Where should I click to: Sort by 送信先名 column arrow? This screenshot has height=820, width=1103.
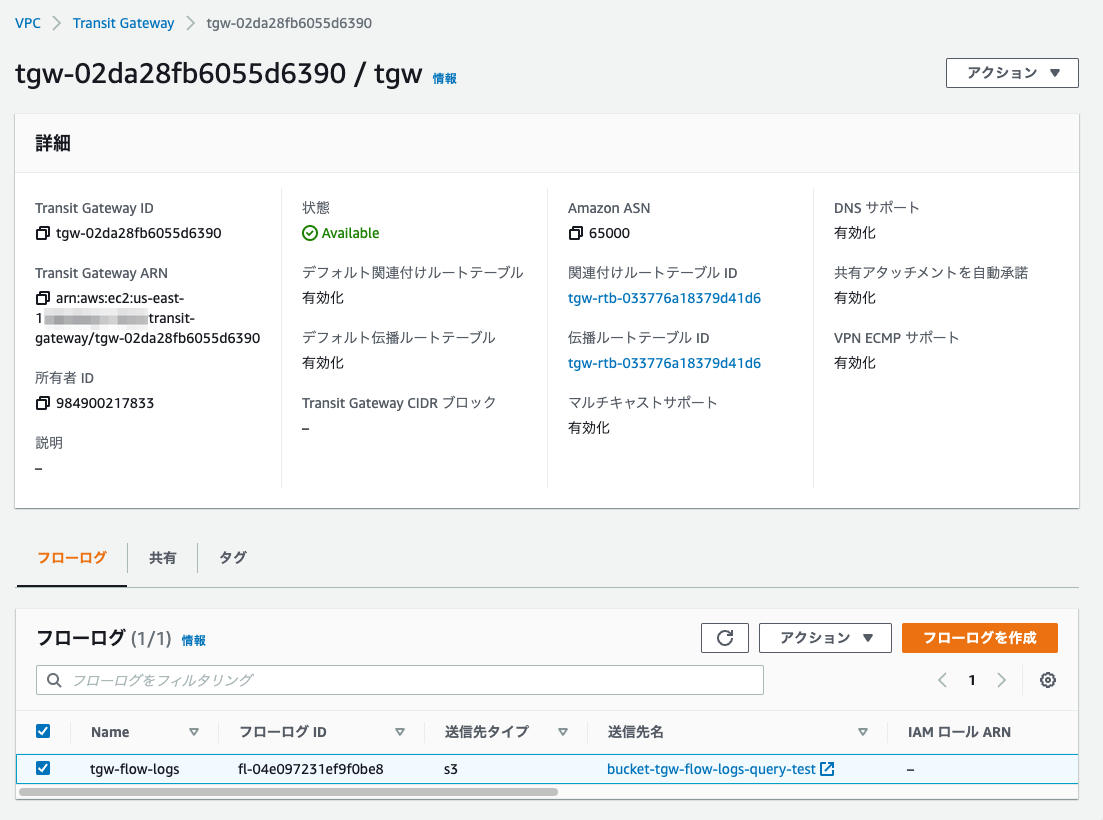(x=862, y=732)
